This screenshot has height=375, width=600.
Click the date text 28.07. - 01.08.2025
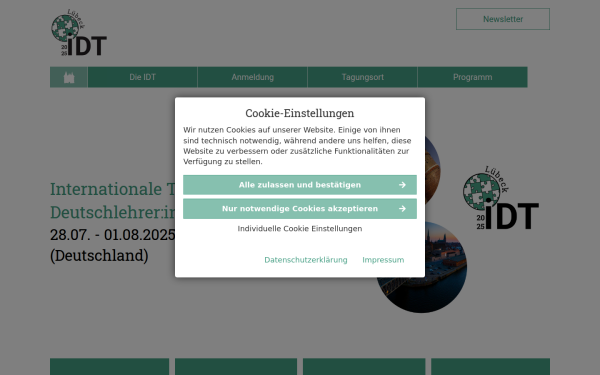coord(112,235)
